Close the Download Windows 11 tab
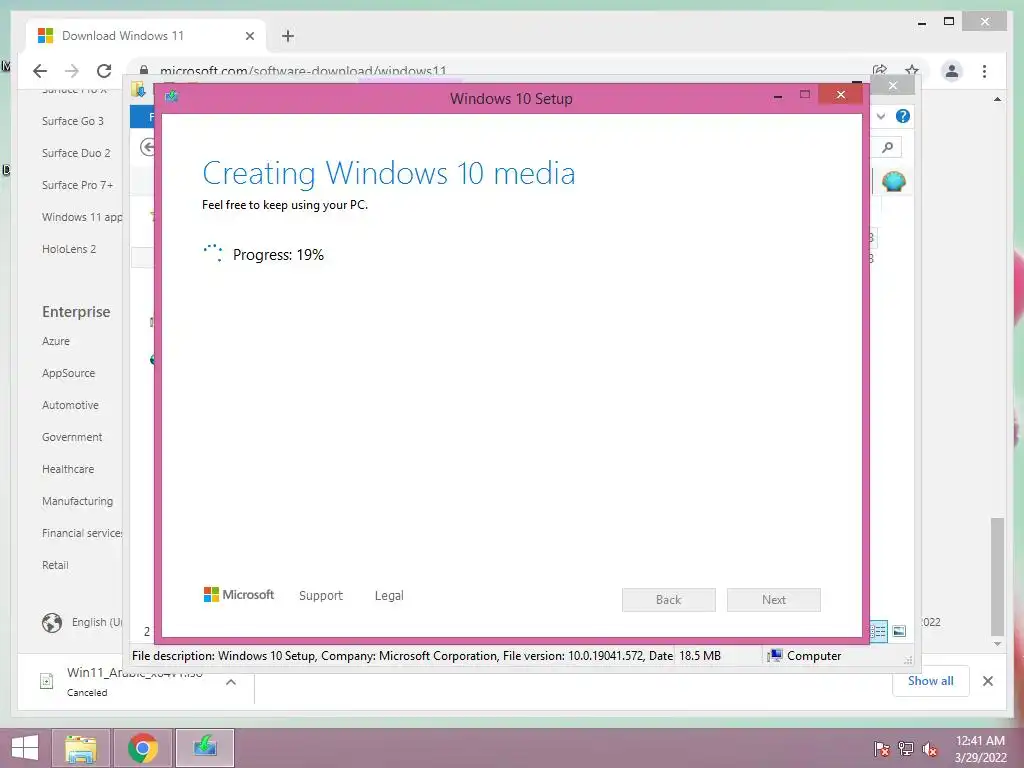Viewport: 1024px width, 768px height. [249, 36]
